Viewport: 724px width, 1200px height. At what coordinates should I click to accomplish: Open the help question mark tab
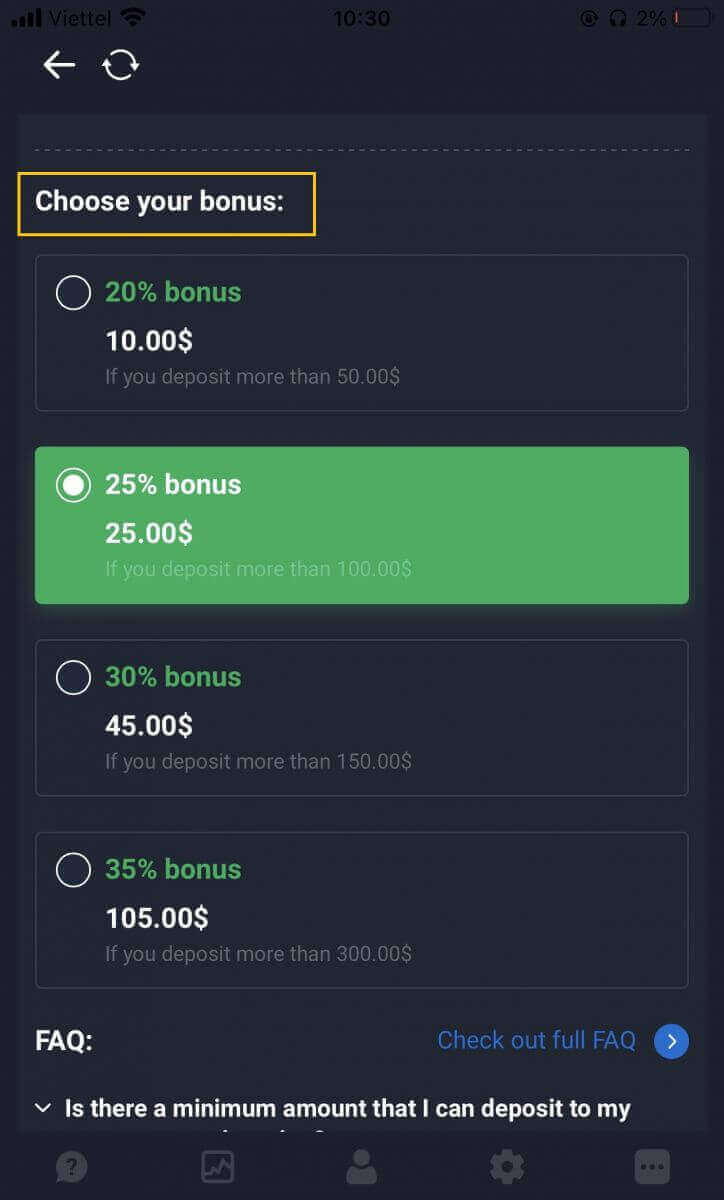click(72, 1166)
